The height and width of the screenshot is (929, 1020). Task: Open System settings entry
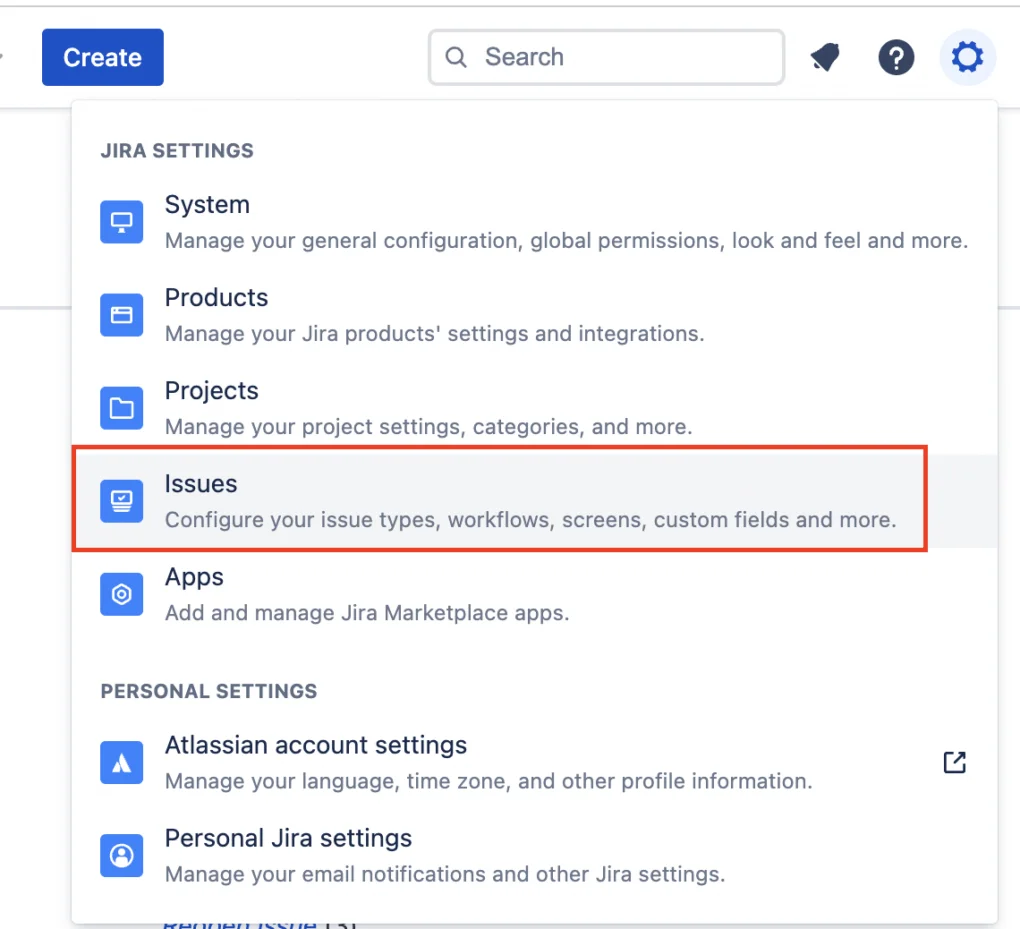535,222
